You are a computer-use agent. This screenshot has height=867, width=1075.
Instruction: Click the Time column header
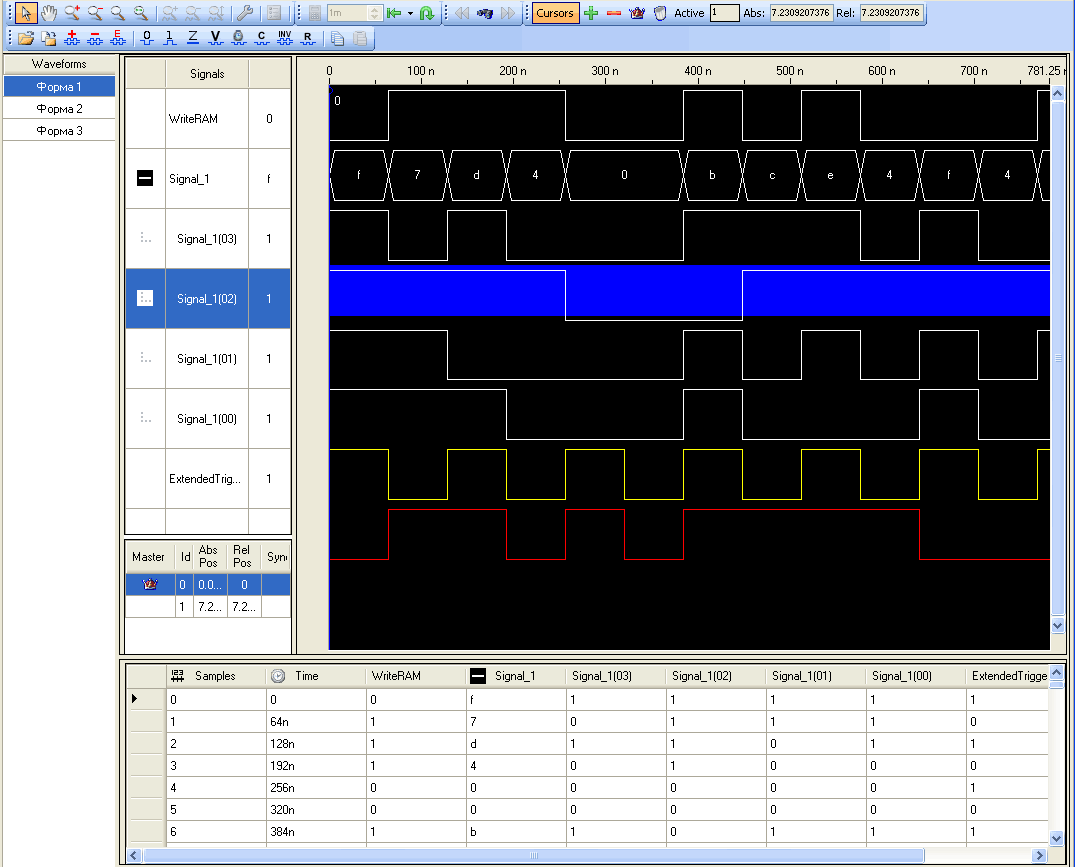click(x=307, y=676)
